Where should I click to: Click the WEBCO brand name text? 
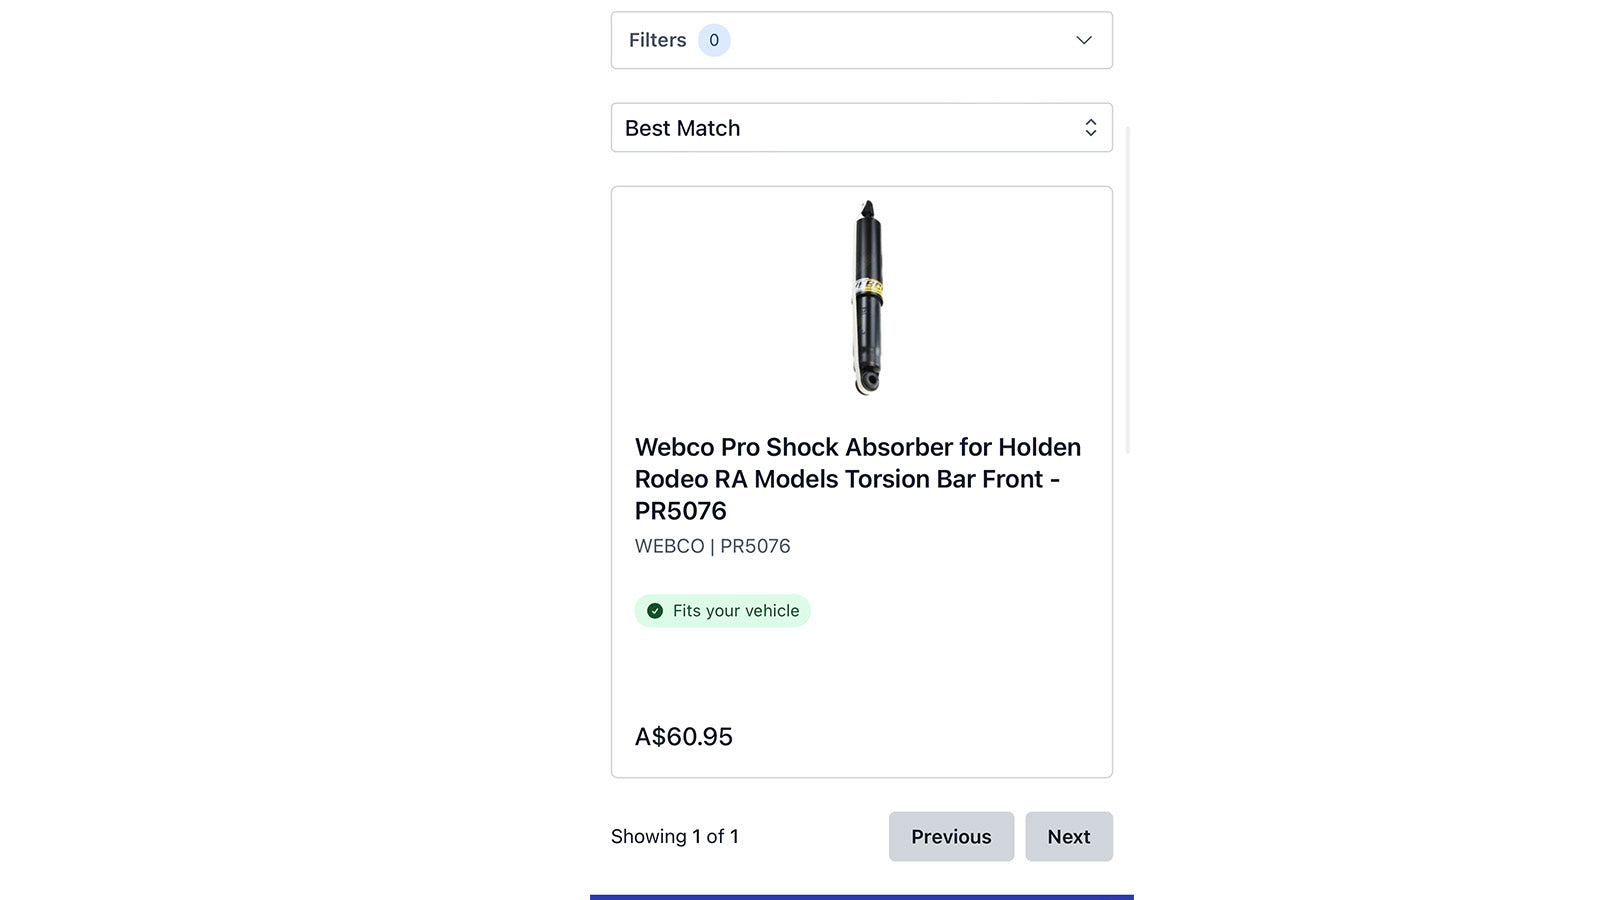point(669,546)
